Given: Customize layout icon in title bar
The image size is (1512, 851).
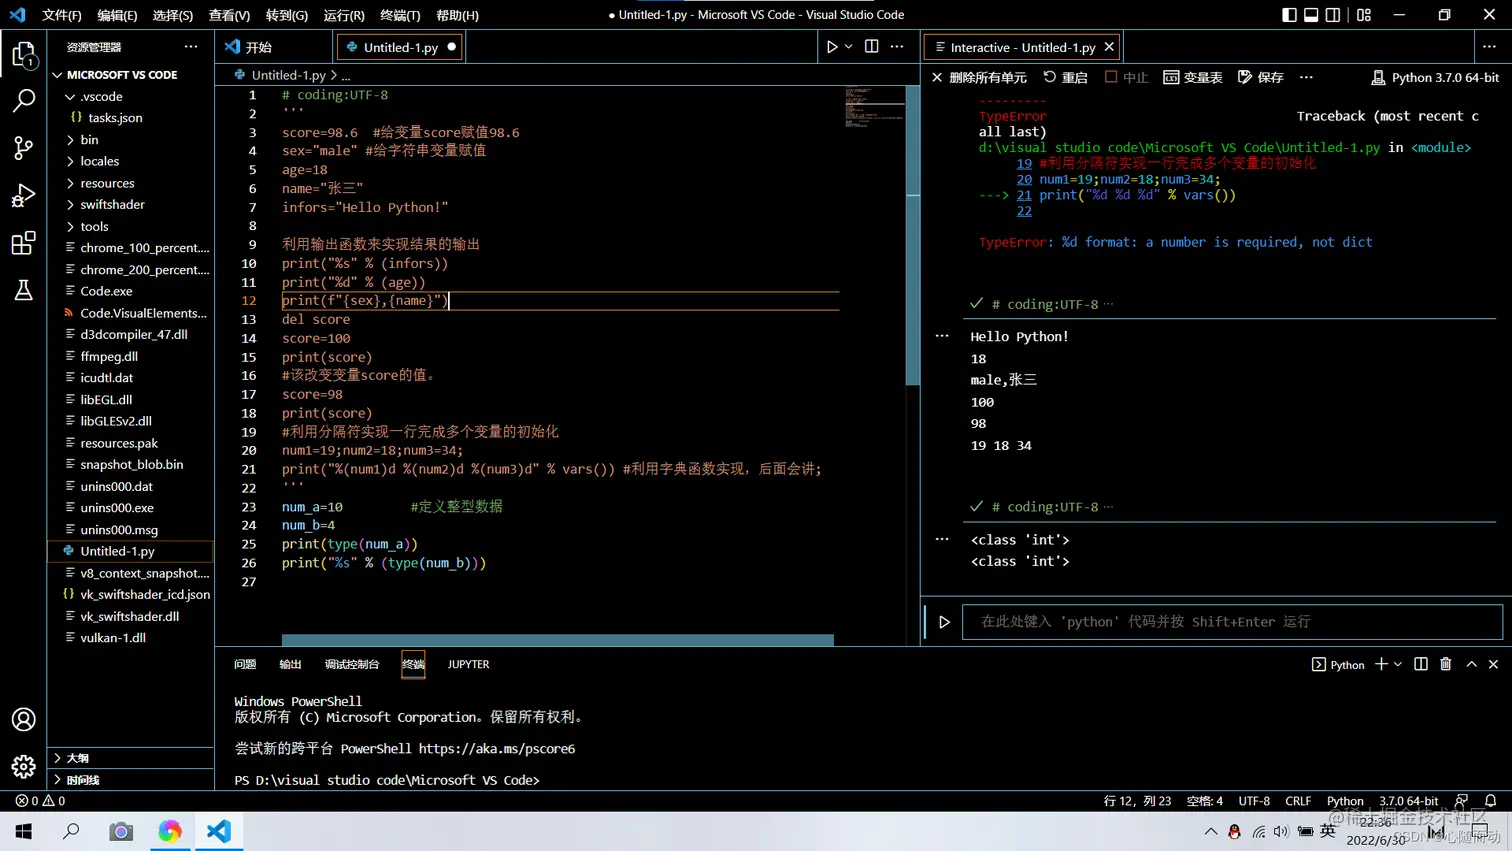Looking at the screenshot, I should pos(1364,15).
